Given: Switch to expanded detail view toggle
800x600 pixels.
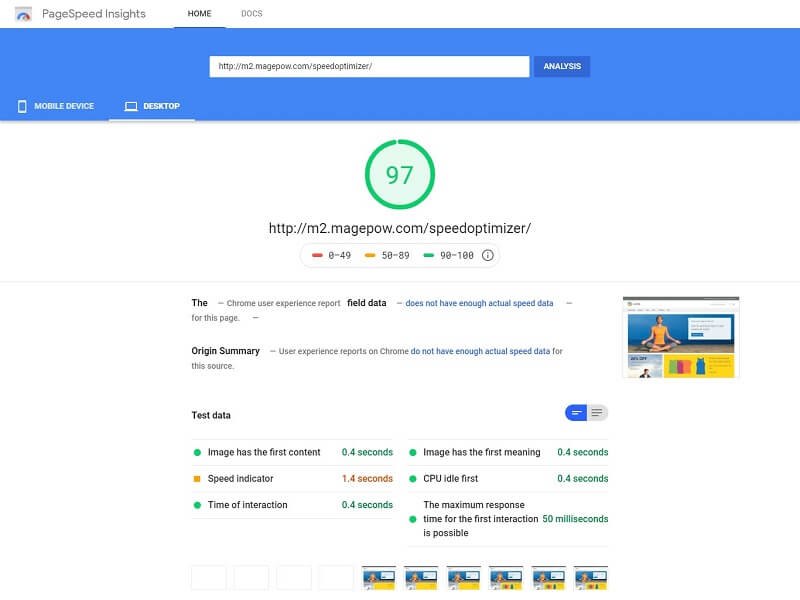Looking at the screenshot, I should coord(597,413).
